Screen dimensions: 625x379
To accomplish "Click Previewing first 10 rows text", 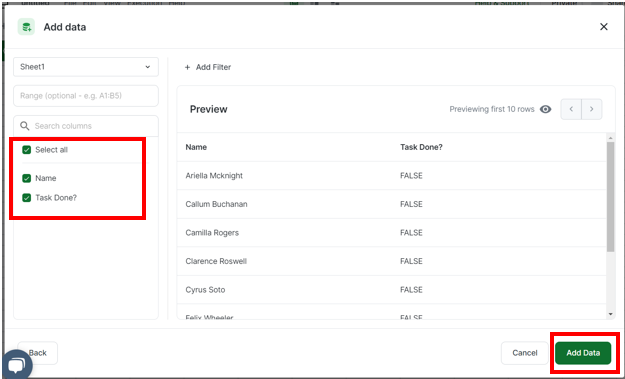I will [492, 109].
